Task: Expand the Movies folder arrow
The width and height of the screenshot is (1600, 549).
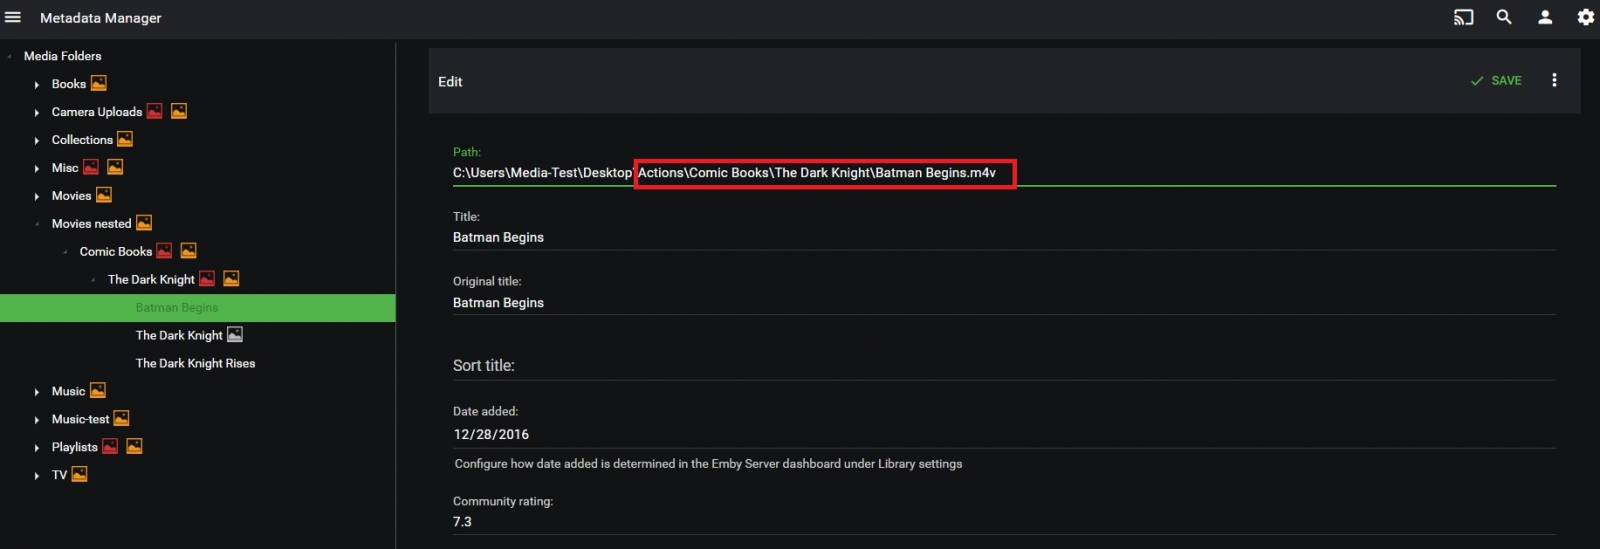Action: coord(37,196)
